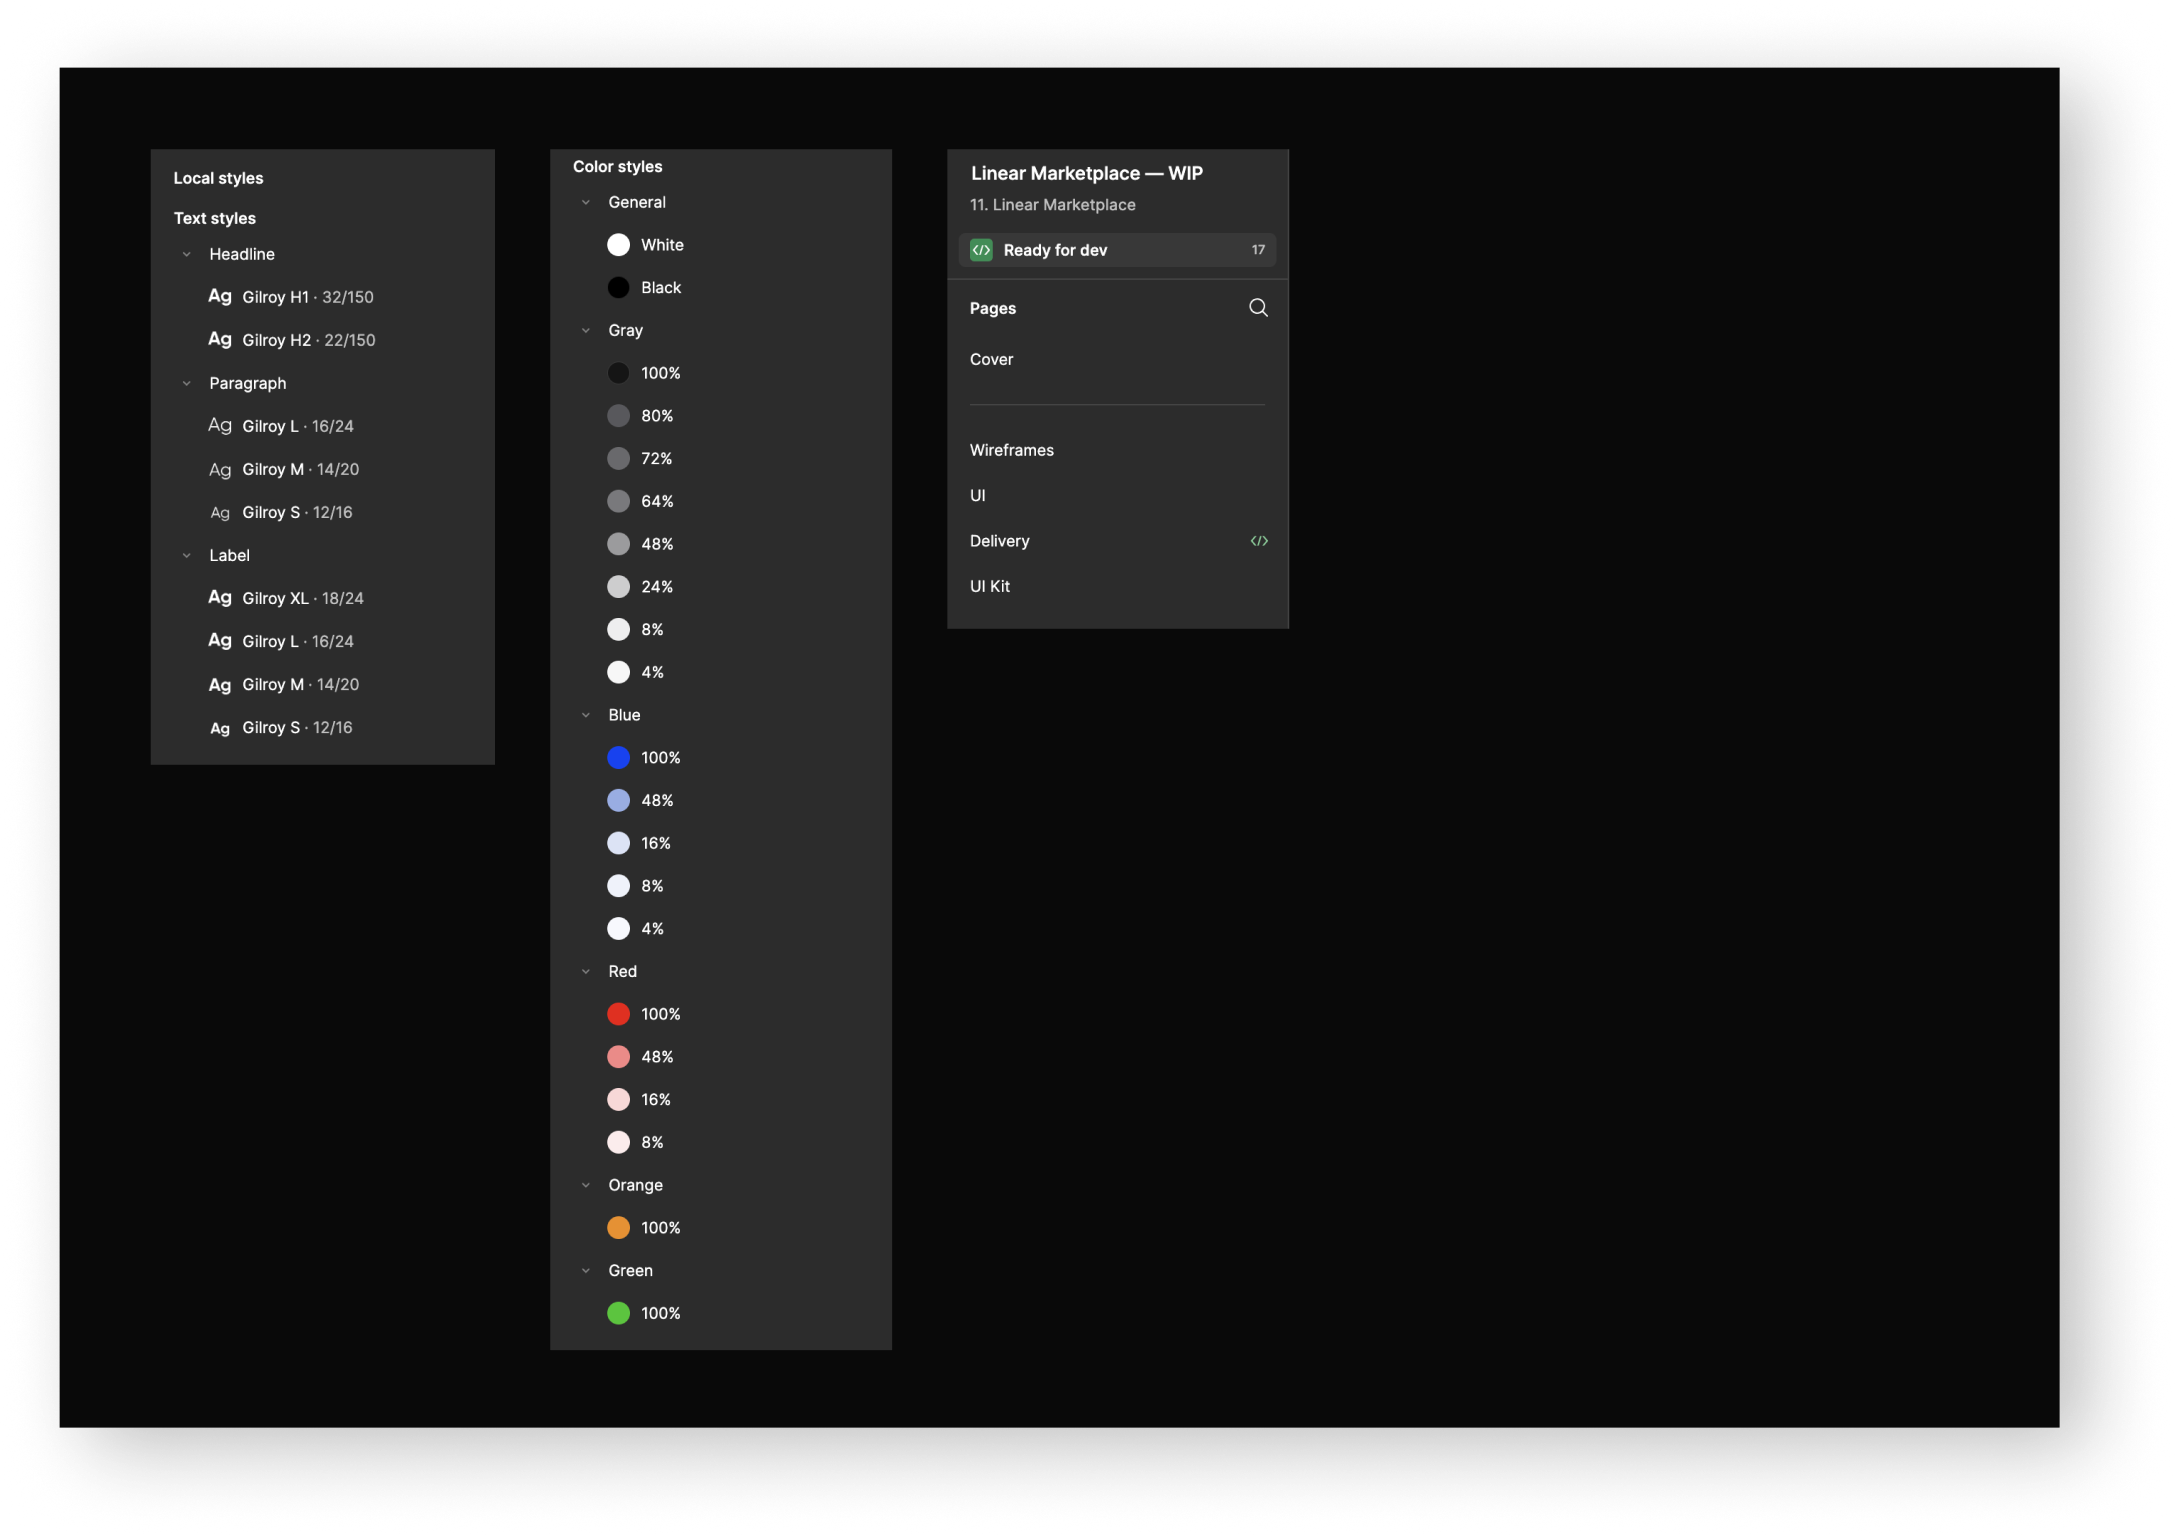The height and width of the screenshot is (1536, 2176).
Task: Collapse the Gray color group
Action: point(586,330)
